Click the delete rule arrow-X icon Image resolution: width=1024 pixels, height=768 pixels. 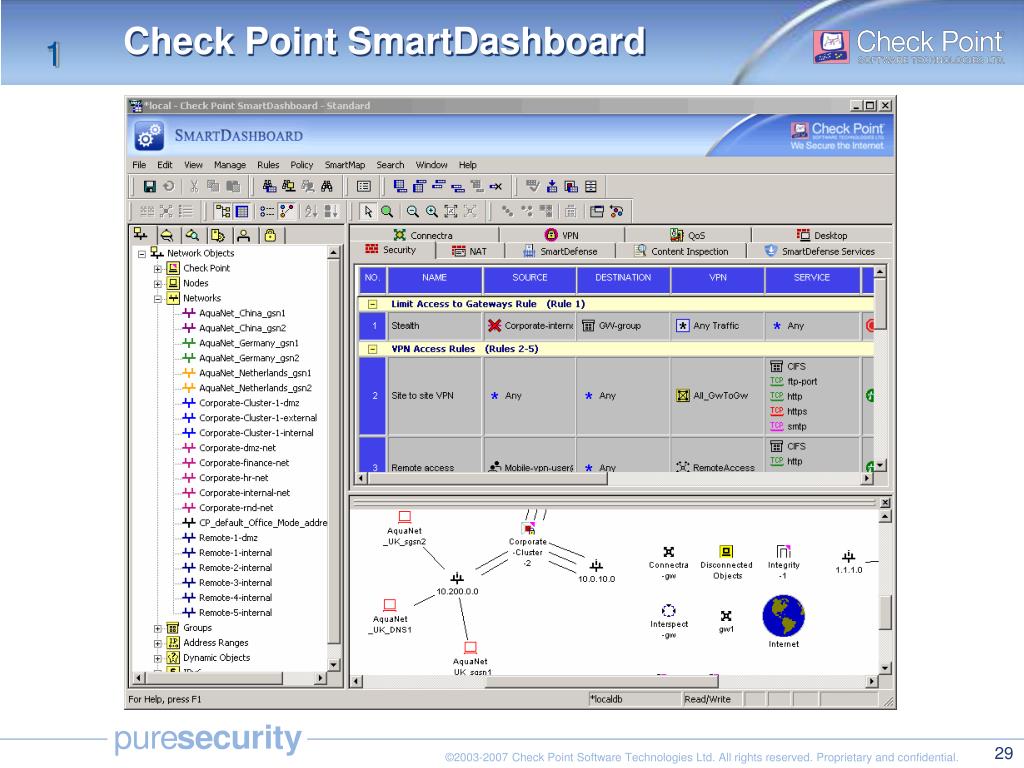tap(496, 186)
